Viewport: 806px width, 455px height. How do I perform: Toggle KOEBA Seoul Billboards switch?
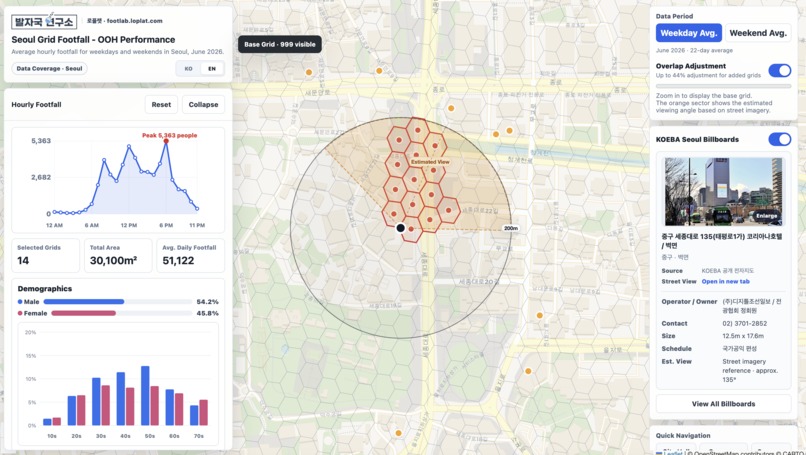pyautogui.click(x=779, y=139)
